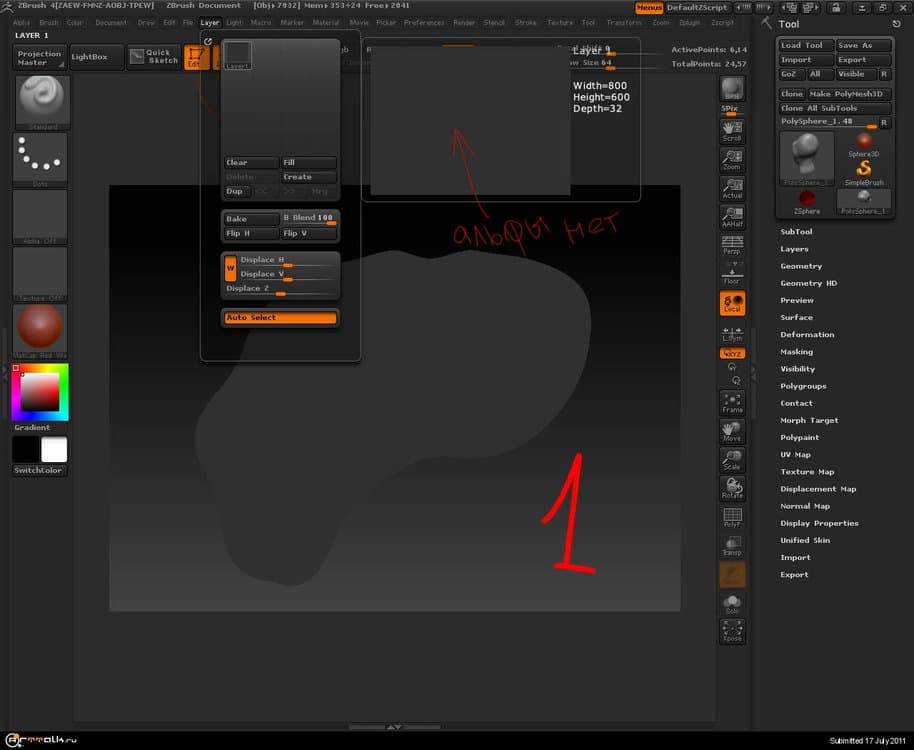The height and width of the screenshot is (750, 914).
Task: Open the Document menu
Action: tap(111, 22)
